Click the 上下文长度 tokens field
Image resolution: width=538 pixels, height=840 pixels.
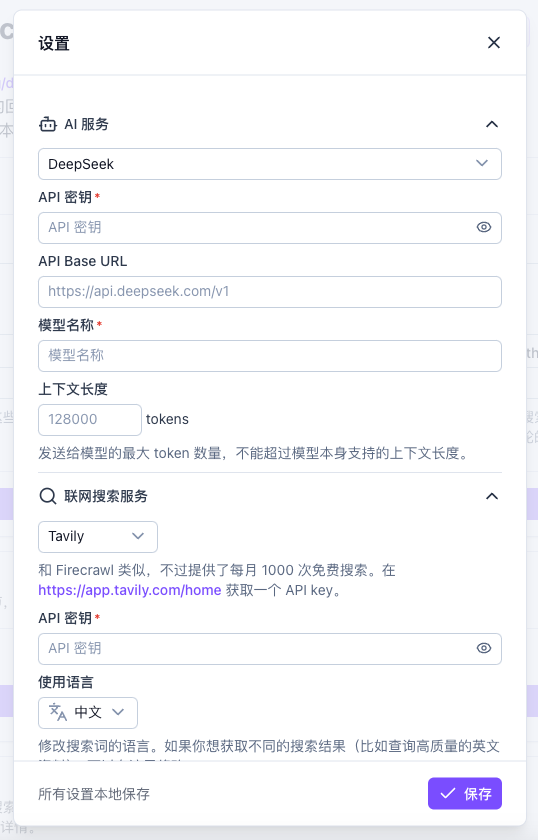pos(89,419)
